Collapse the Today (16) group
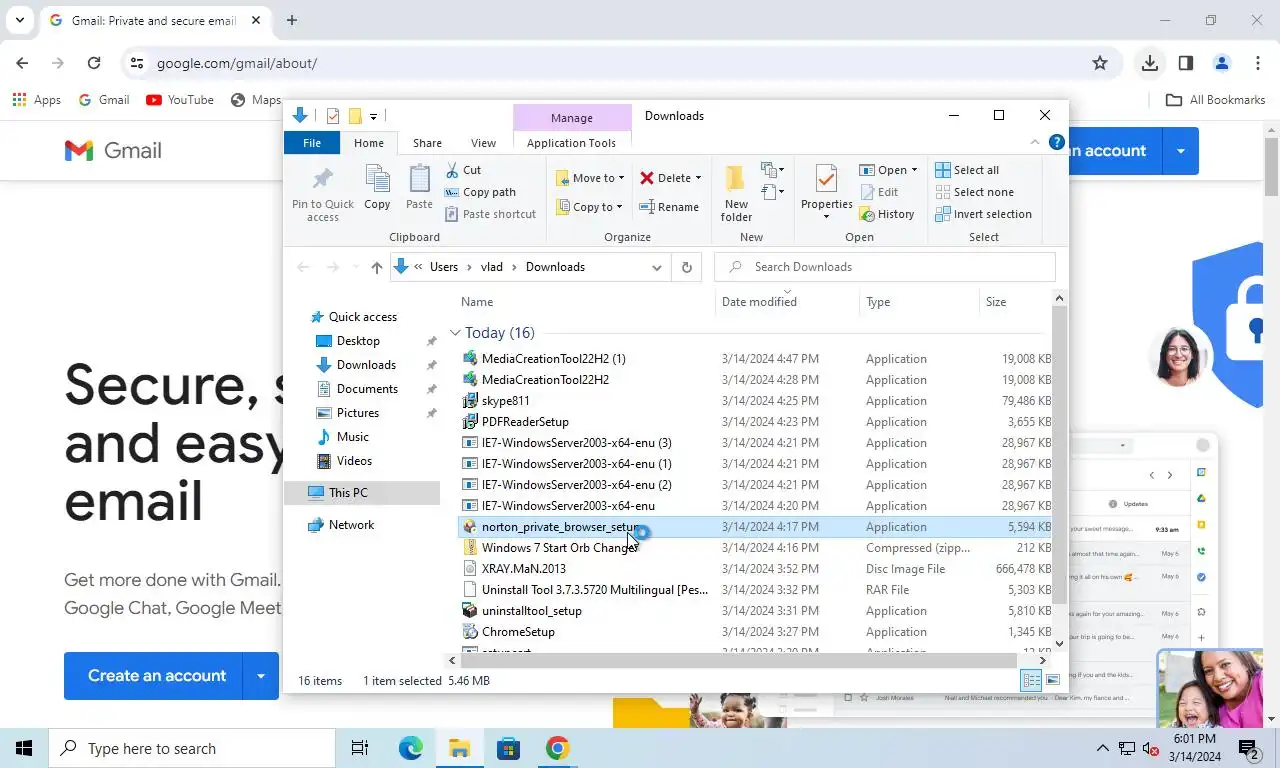Image resolution: width=1280 pixels, height=768 pixels. tap(455, 333)
